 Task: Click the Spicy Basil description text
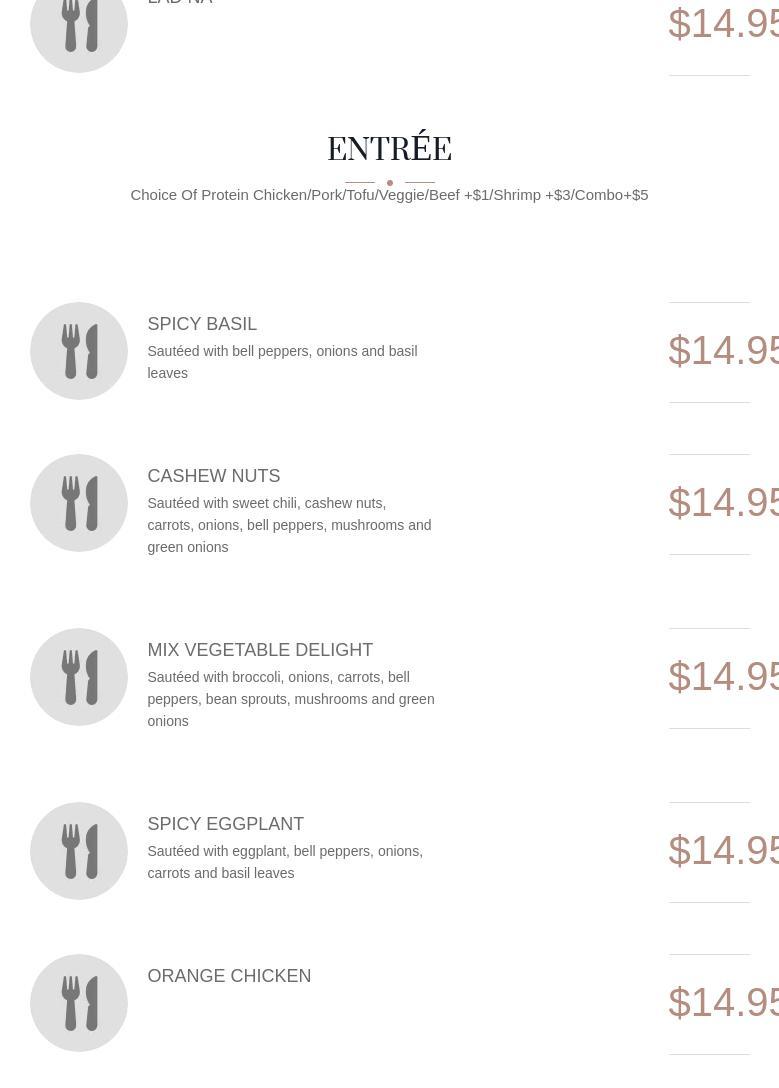click(x=282, y=362)
